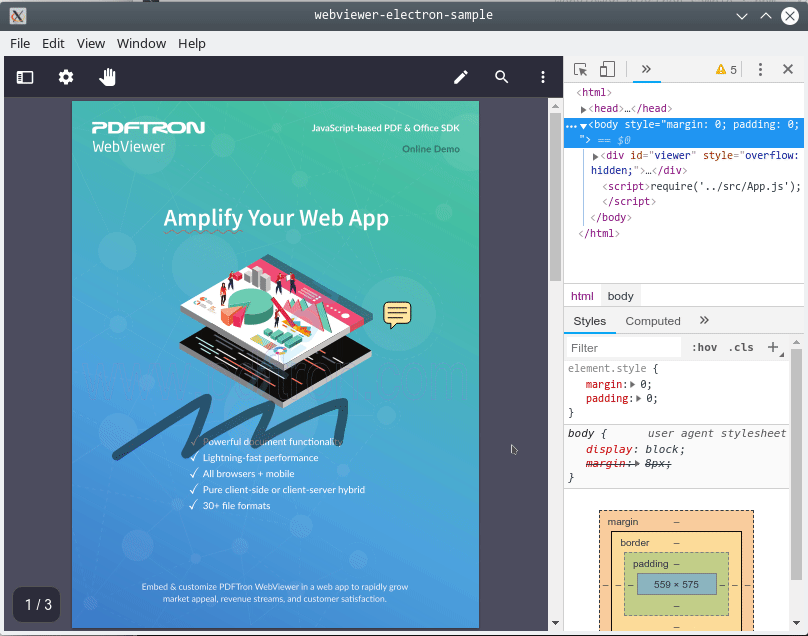The width and height of the screenshot is (808, 636).
Task: Click the document vertical scrollbar thumb
Action: (x=555, y=190)
